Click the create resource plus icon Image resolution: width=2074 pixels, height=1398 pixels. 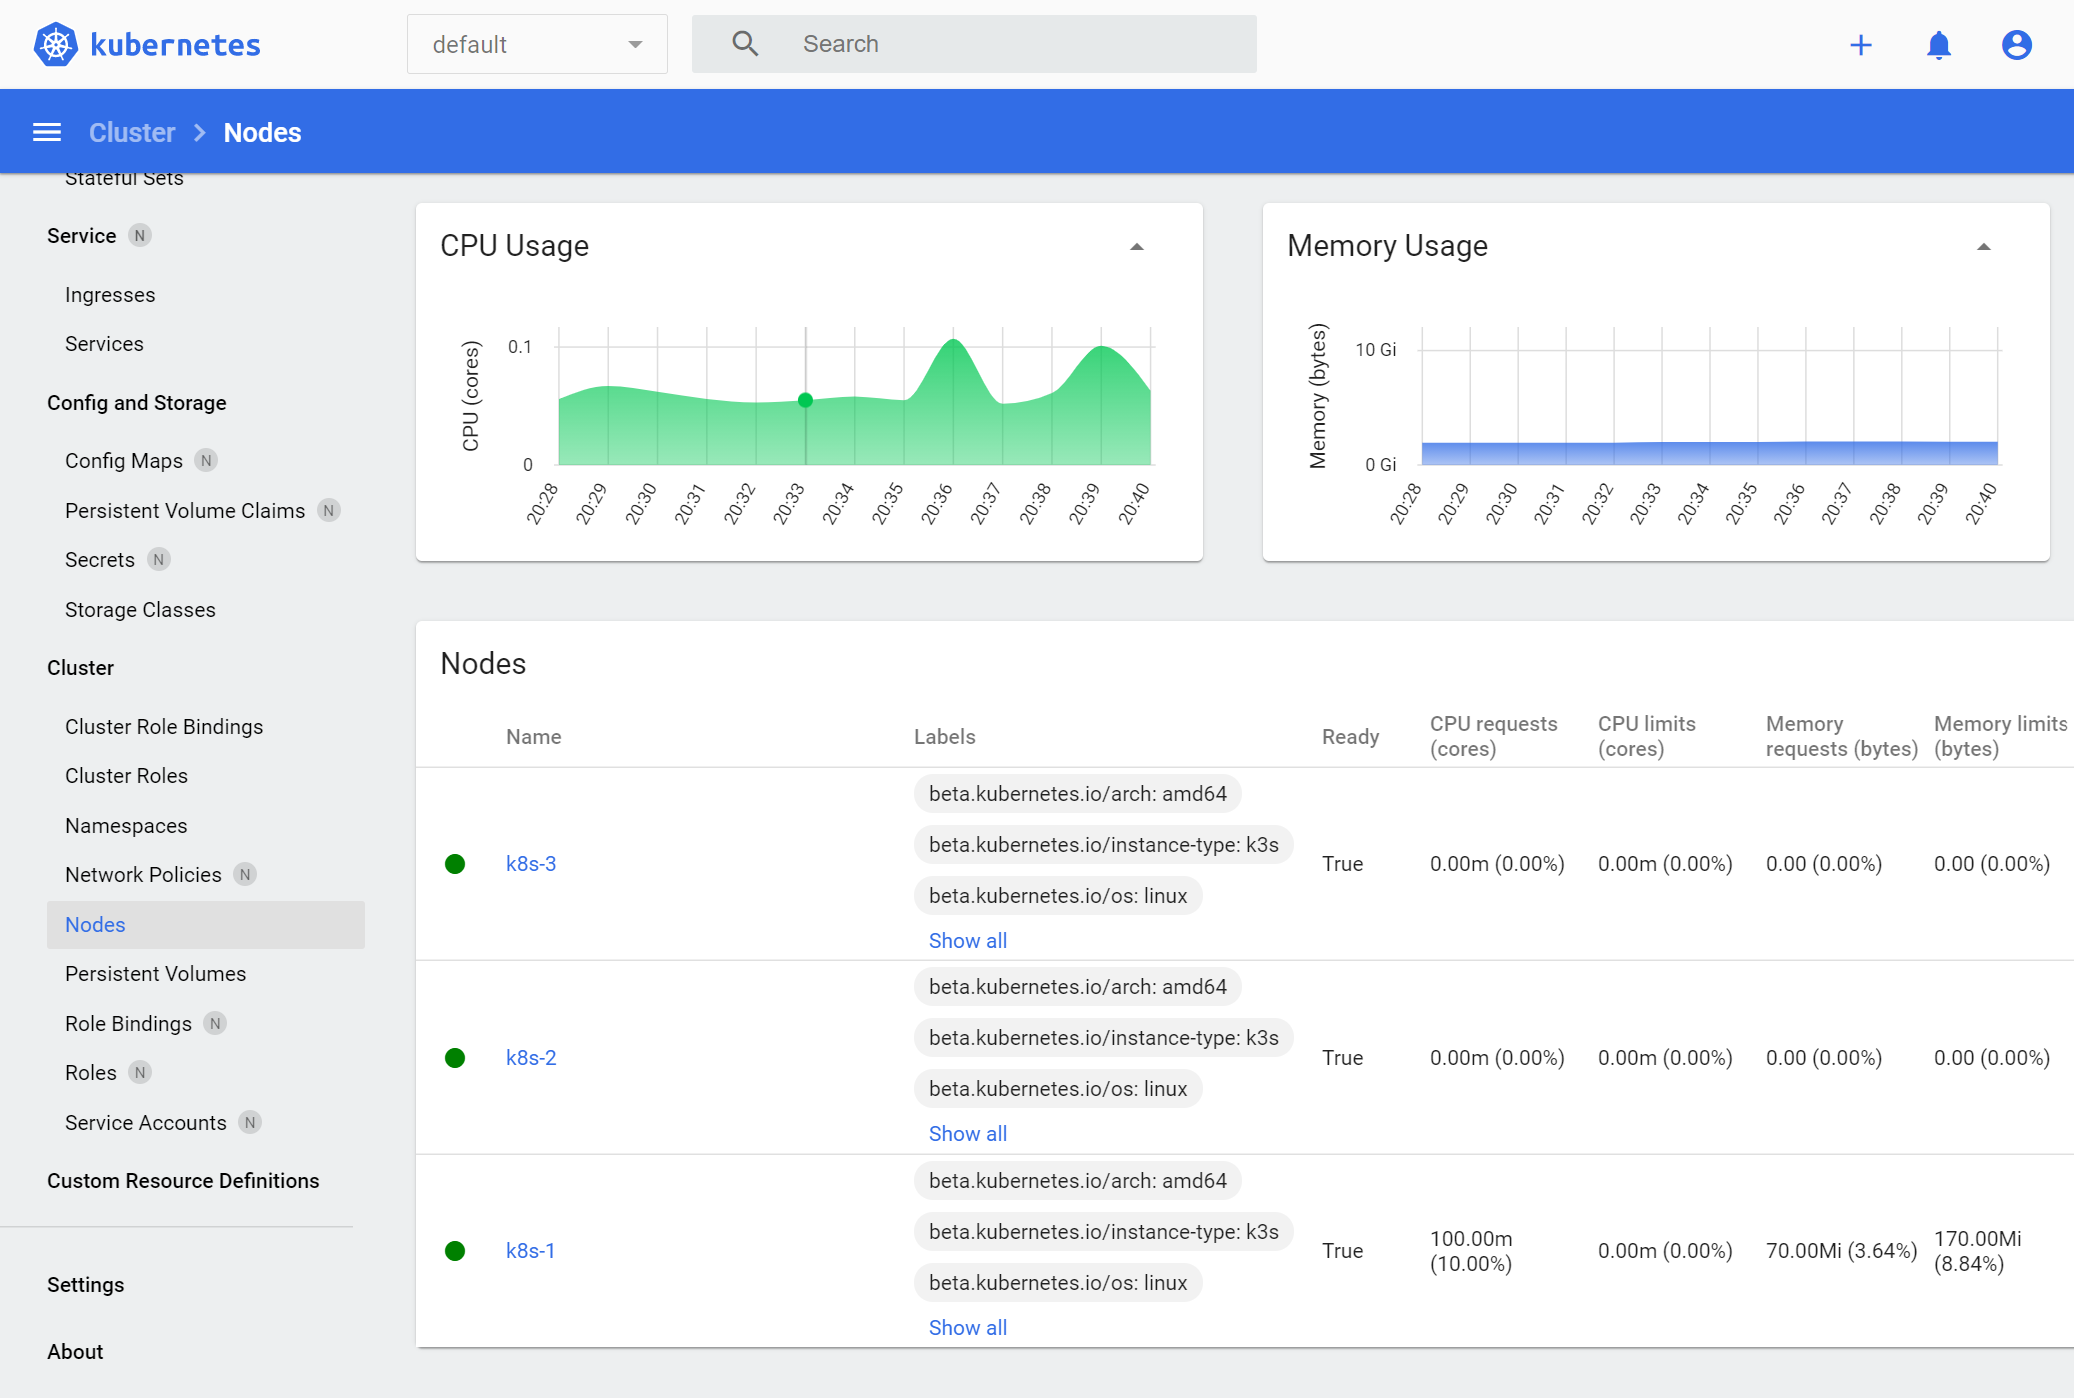pos(1861,44)
